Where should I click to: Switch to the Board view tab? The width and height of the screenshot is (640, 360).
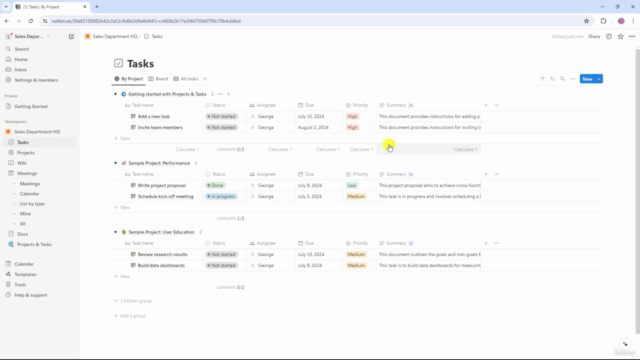pyautogui.click(x=158, y=79)
